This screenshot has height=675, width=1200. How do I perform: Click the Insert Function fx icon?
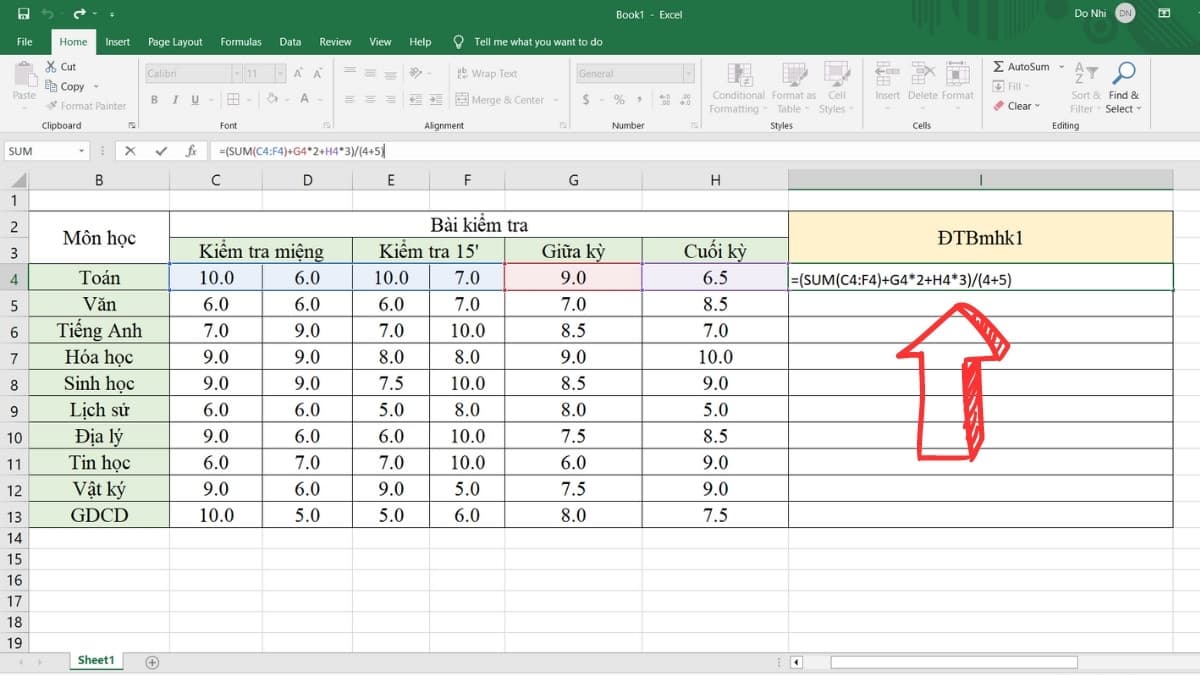pos(190,151)
